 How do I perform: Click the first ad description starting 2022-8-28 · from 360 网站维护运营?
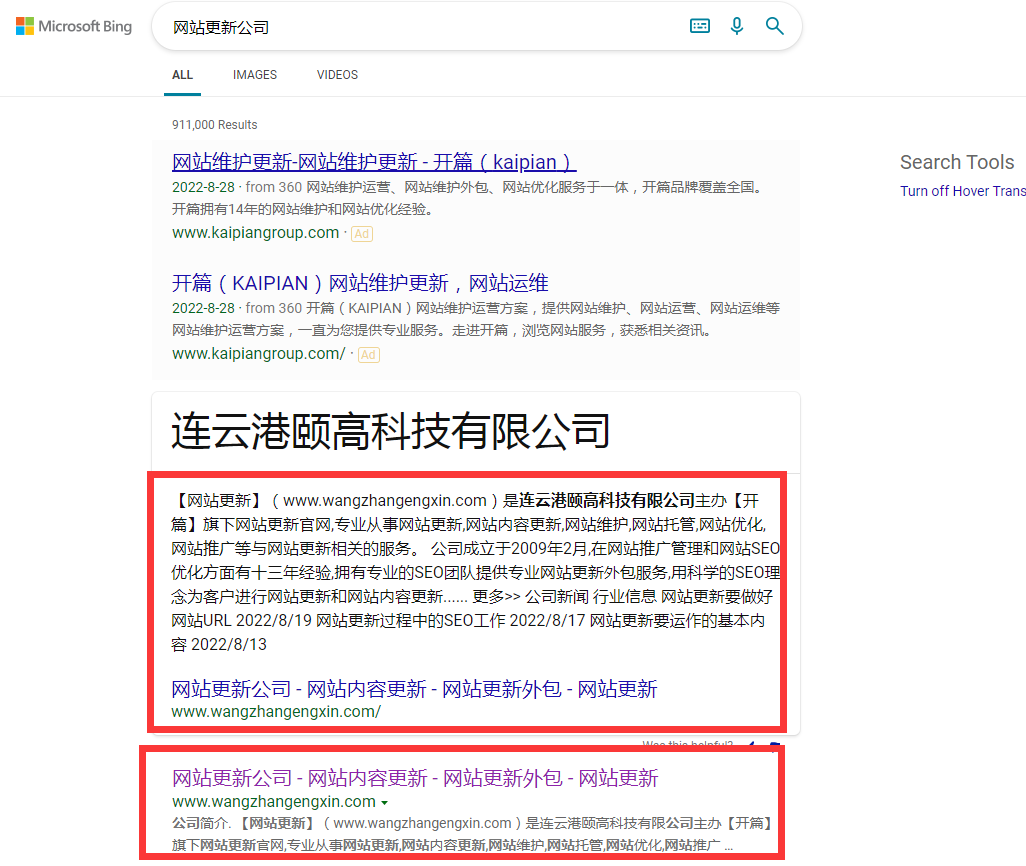[468, 198]
